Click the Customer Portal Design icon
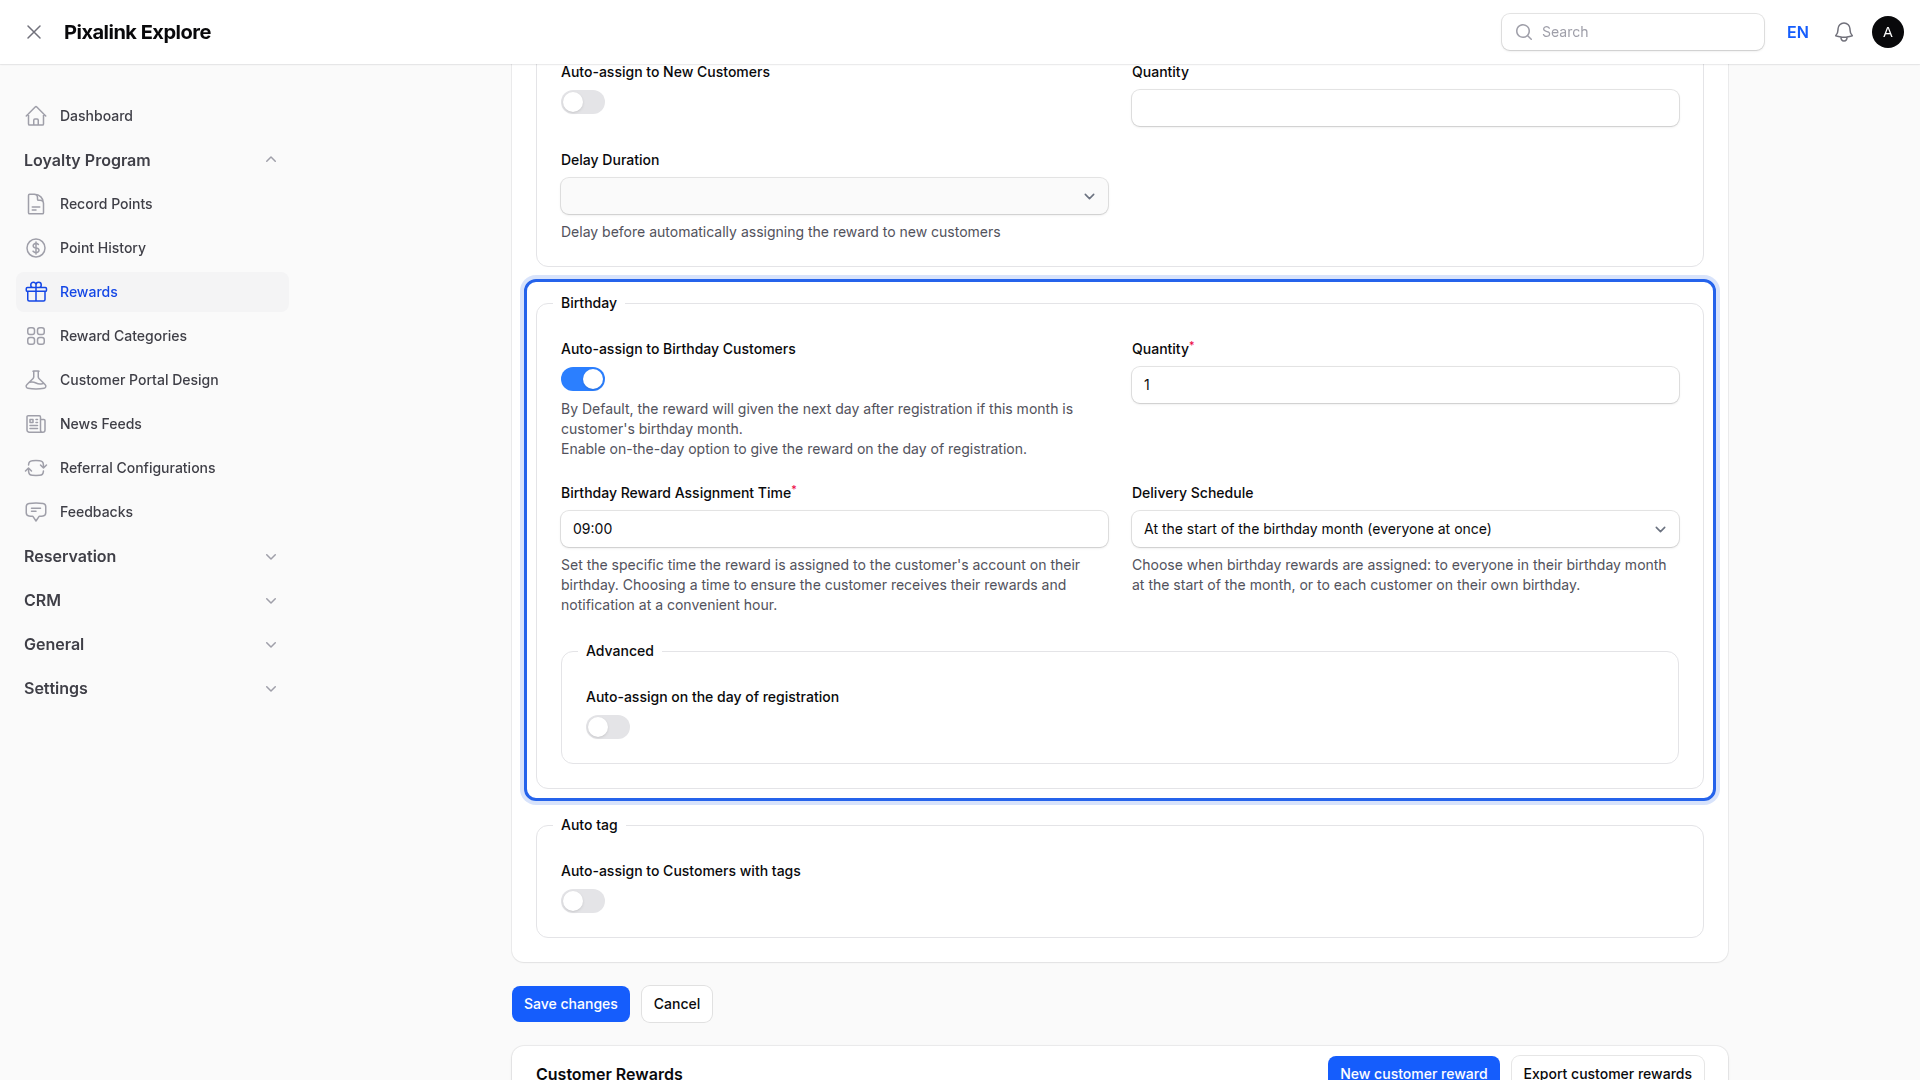 pyautogui.click(x=36, y=380)
